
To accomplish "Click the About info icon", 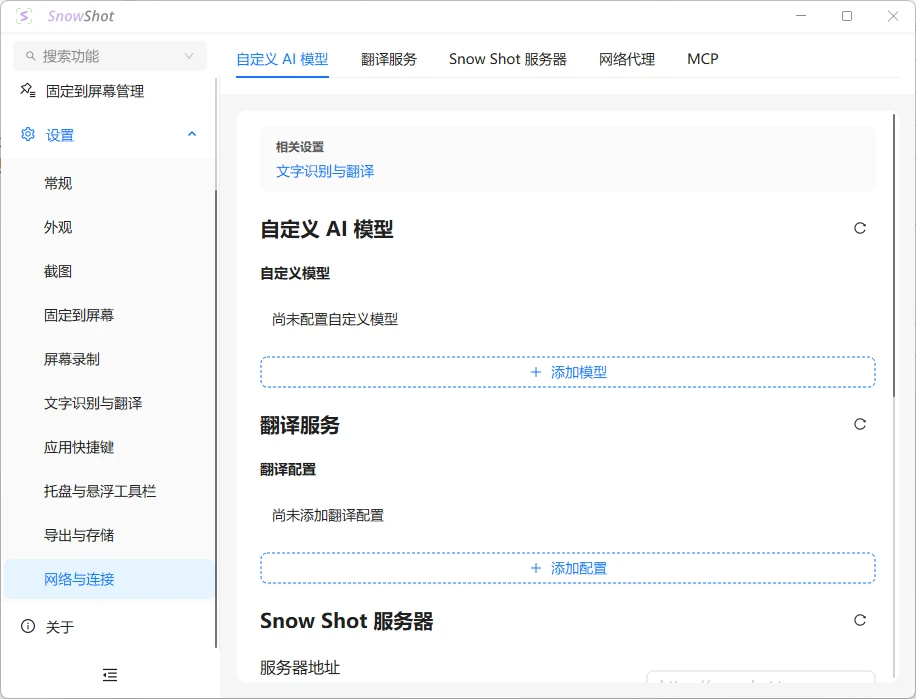I will [27, 626].
